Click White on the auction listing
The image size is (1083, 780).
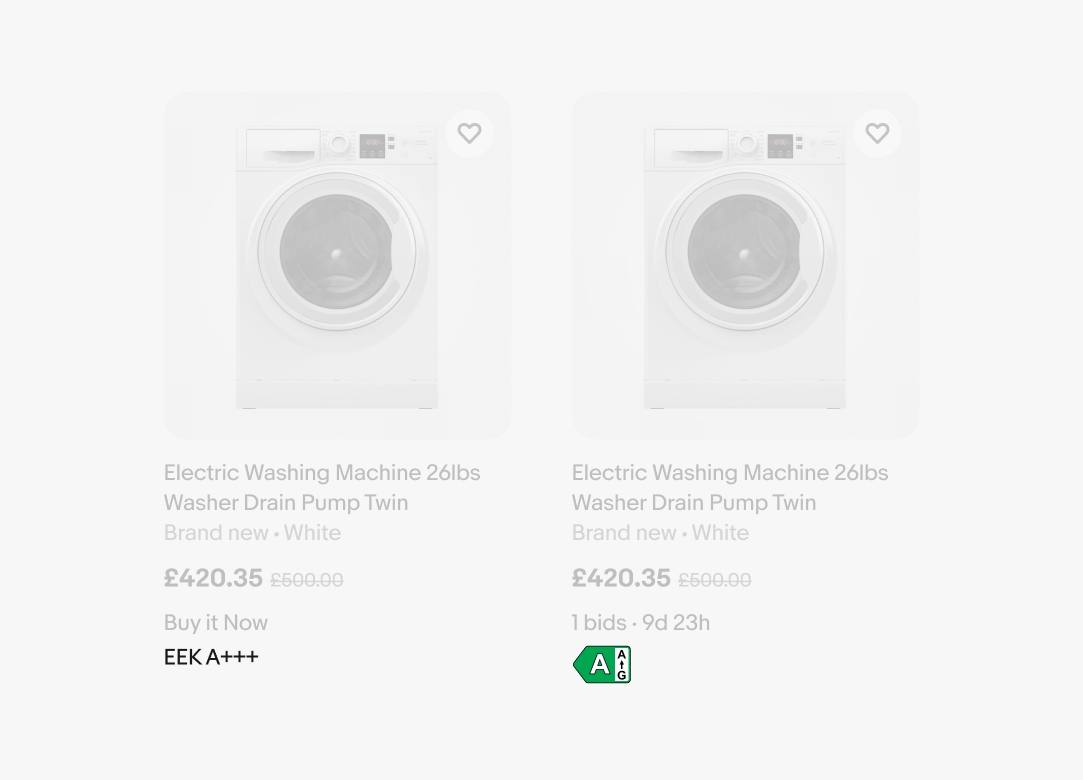pyautogui.click(x=720, y=533)
